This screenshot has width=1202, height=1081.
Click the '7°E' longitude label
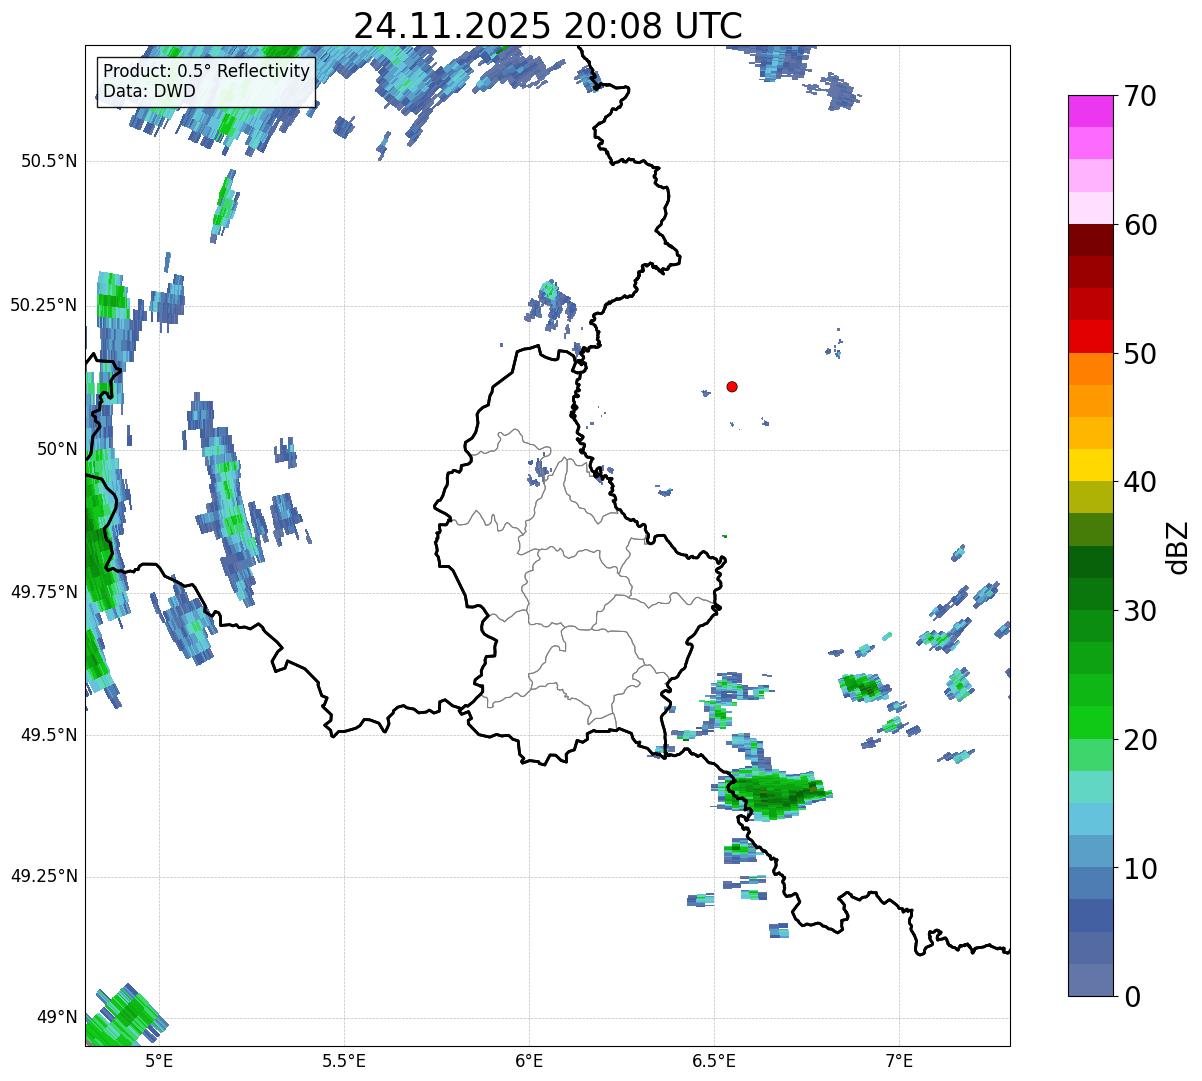click(x=899, y=1061)
